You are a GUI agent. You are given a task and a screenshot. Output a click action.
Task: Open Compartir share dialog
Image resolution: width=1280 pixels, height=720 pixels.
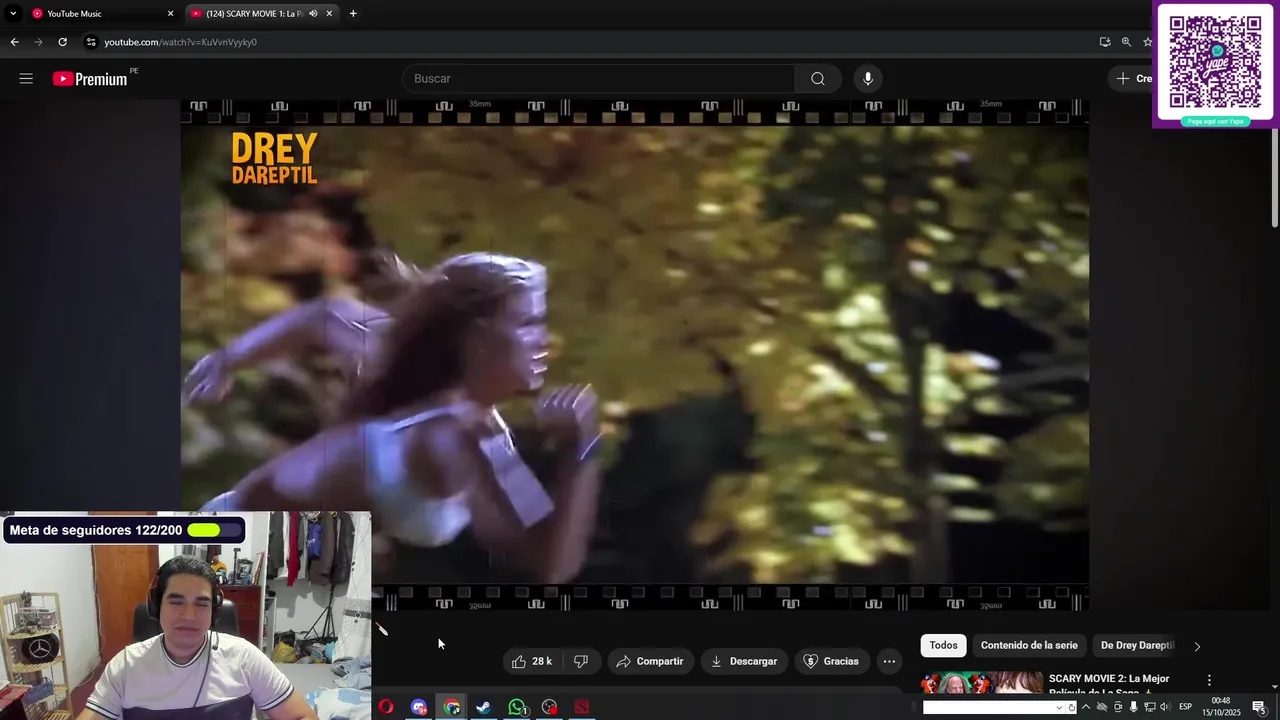click(x=650, y=661)
